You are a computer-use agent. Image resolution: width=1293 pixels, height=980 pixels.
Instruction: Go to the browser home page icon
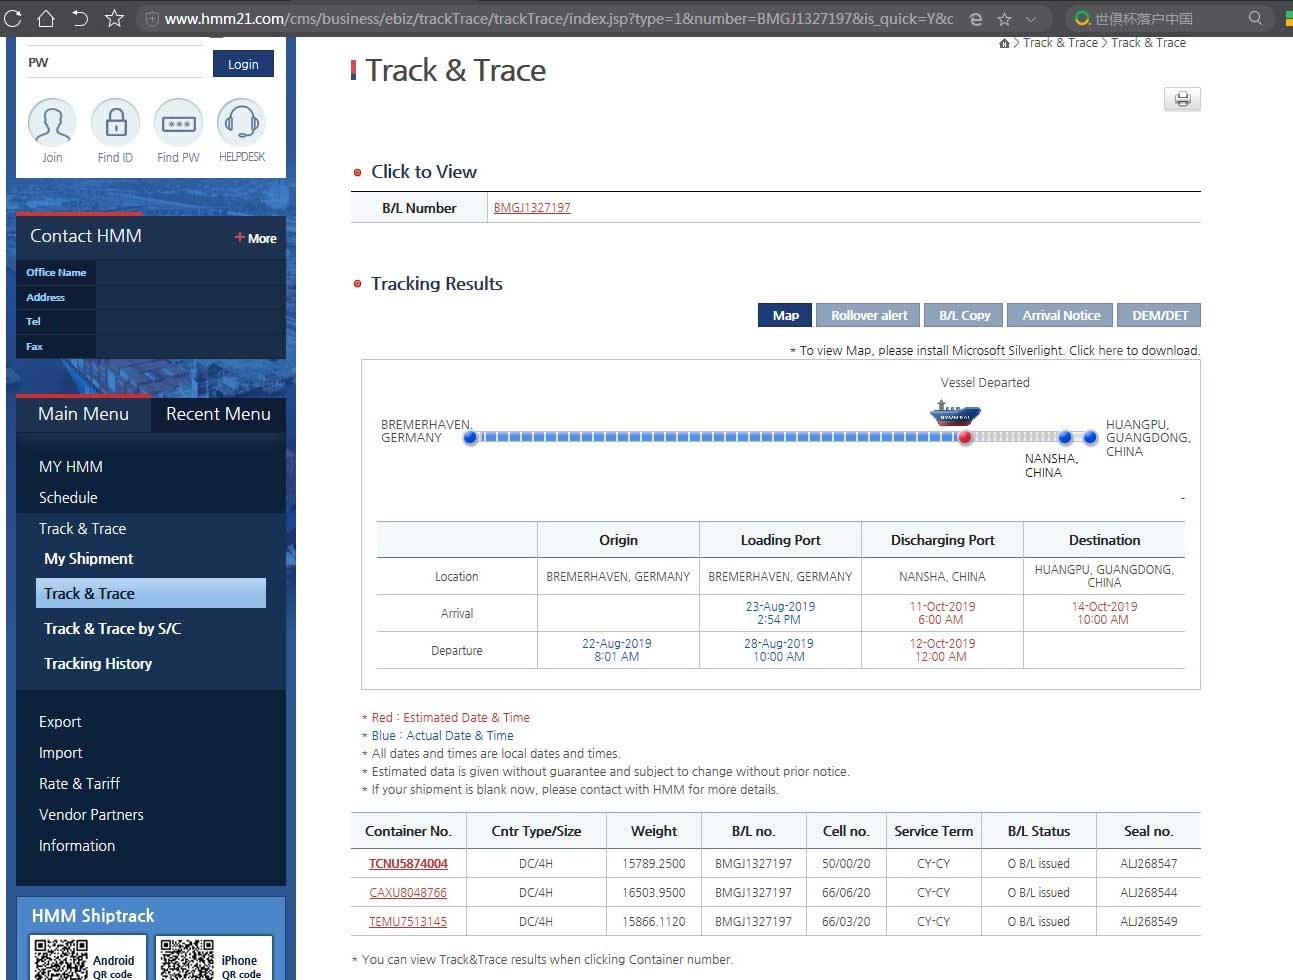pyautogui.click(x=46, y=18)
